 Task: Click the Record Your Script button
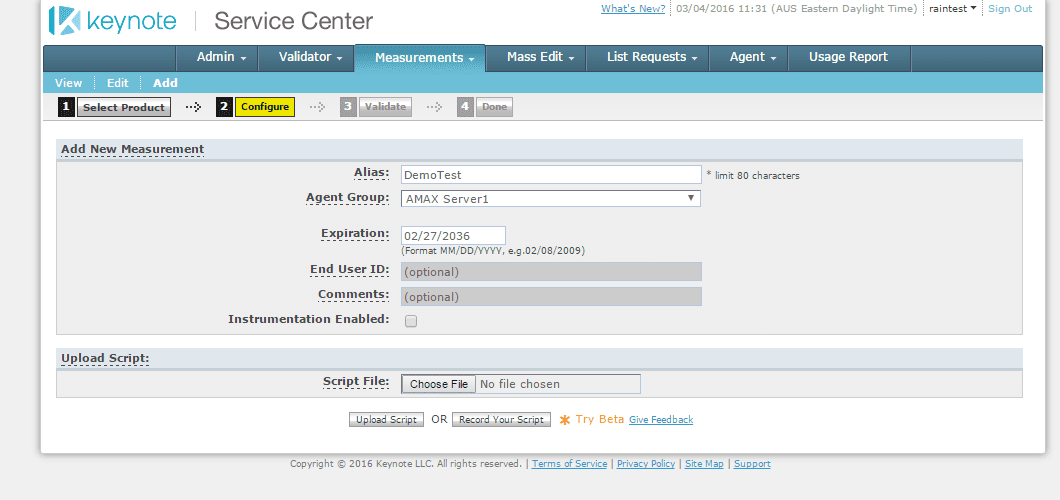coord(502,420)
